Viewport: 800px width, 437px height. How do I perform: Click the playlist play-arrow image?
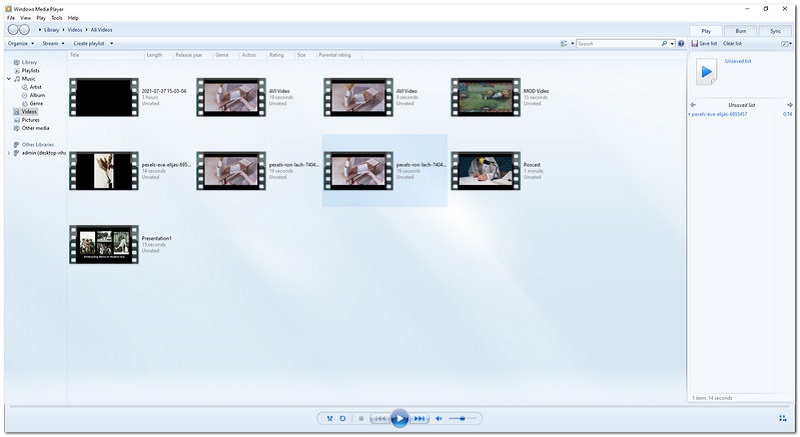[707, 72]
